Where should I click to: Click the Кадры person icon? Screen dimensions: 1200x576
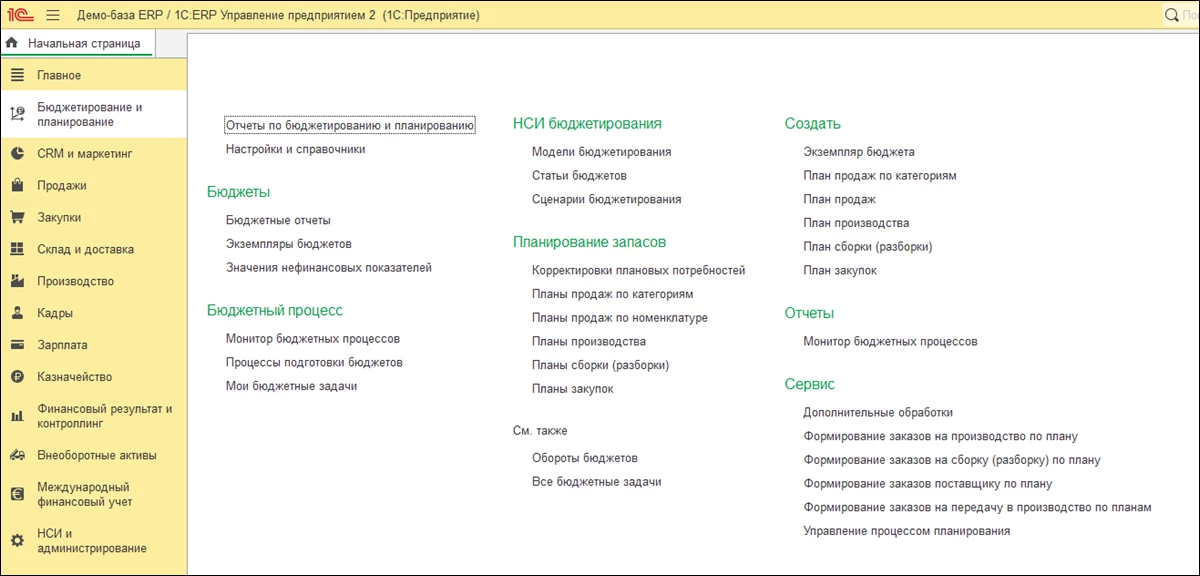click(x=17, y=313)
